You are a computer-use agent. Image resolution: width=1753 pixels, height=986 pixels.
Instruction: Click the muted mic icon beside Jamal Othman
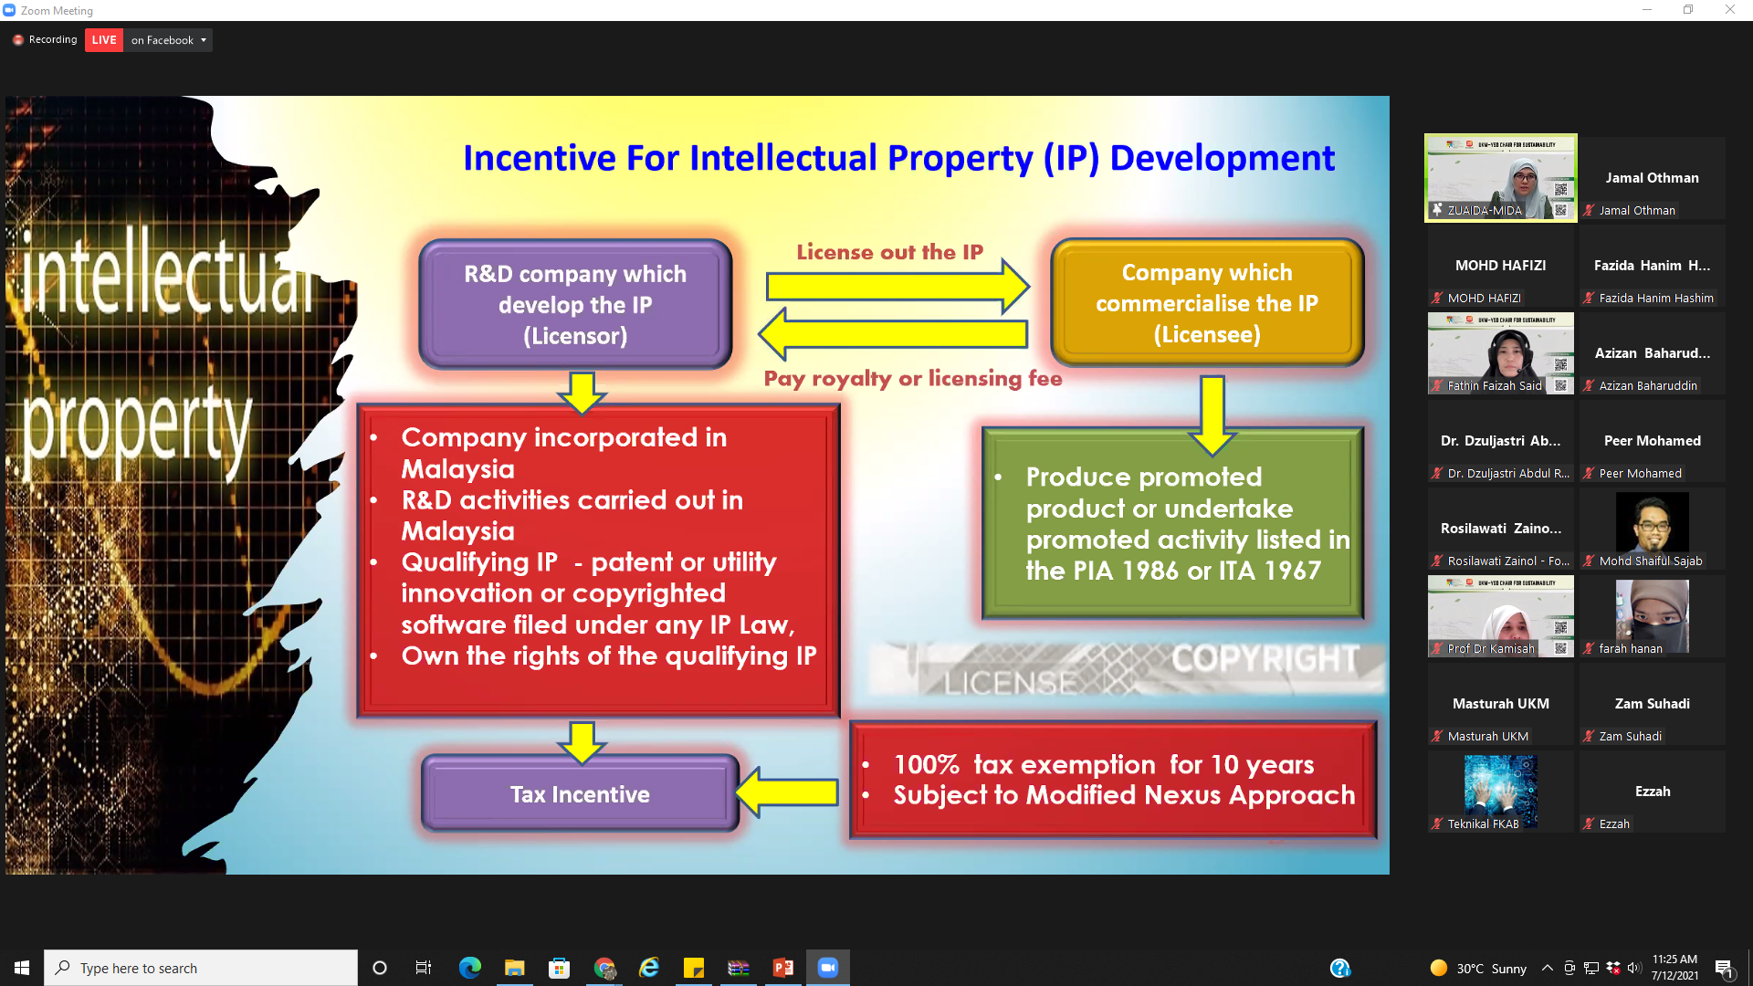[1589, 211]
